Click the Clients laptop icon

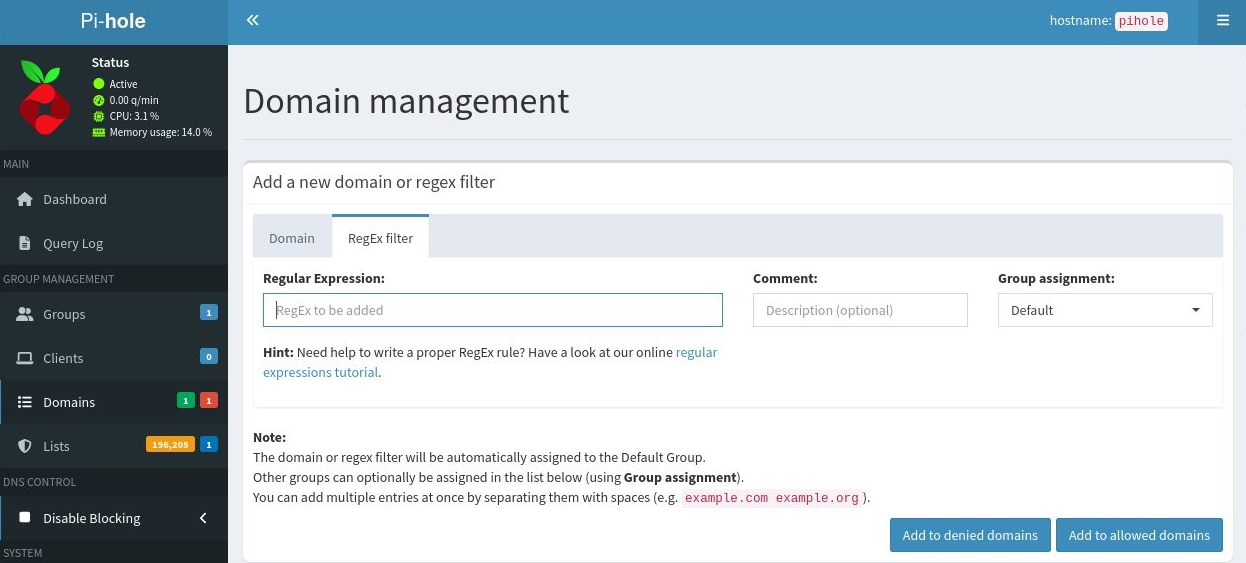(x=25, y=358)
